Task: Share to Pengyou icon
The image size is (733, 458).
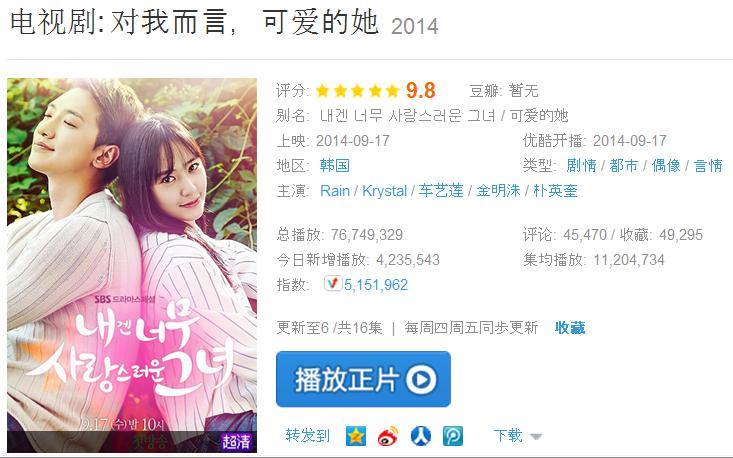Action: (453, 436)
